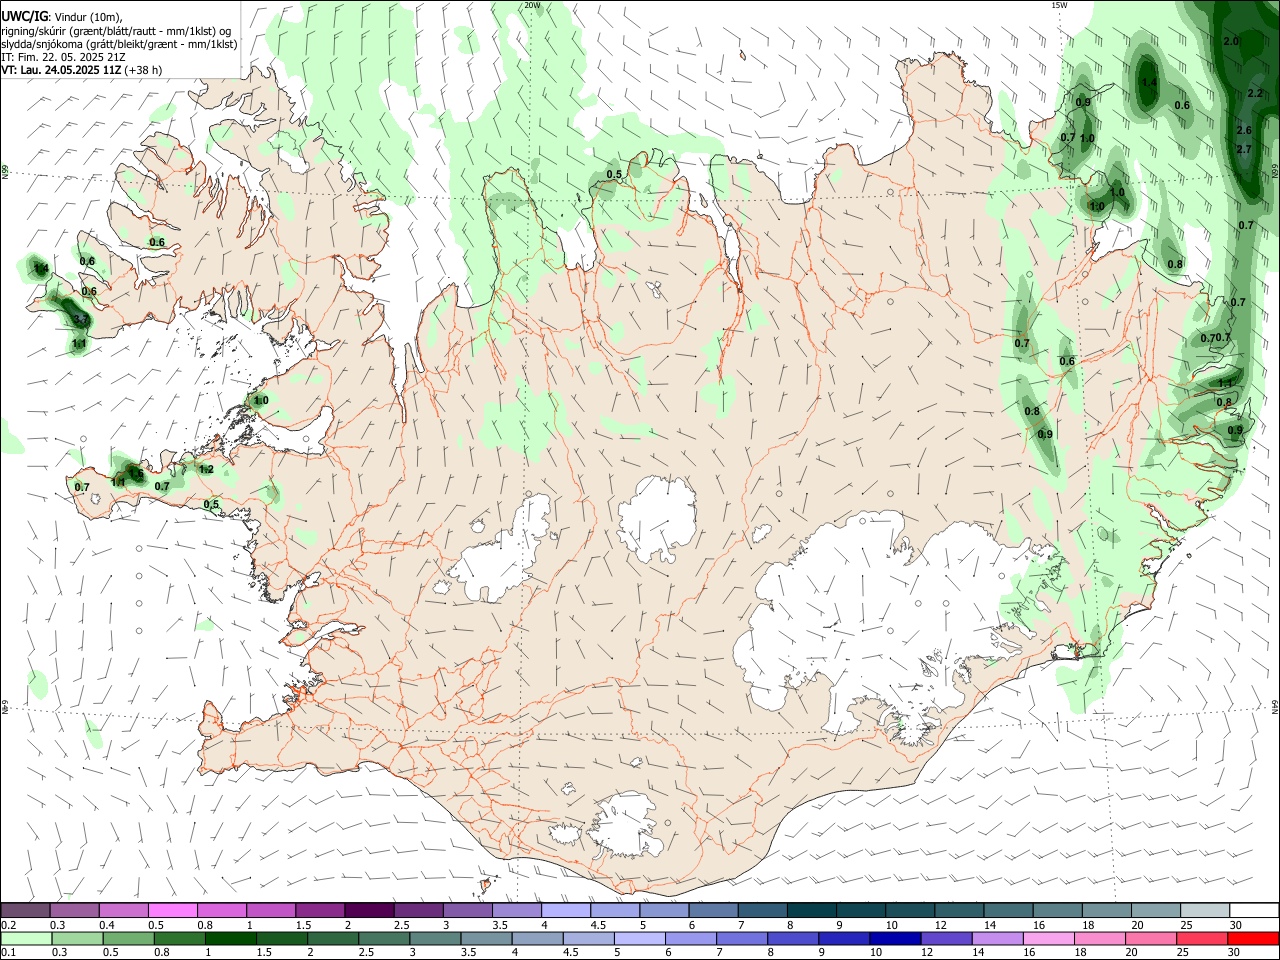Click the 'VT: Lau. 24.05.2025 11Z (+38 h)' line

click(81, 70)
